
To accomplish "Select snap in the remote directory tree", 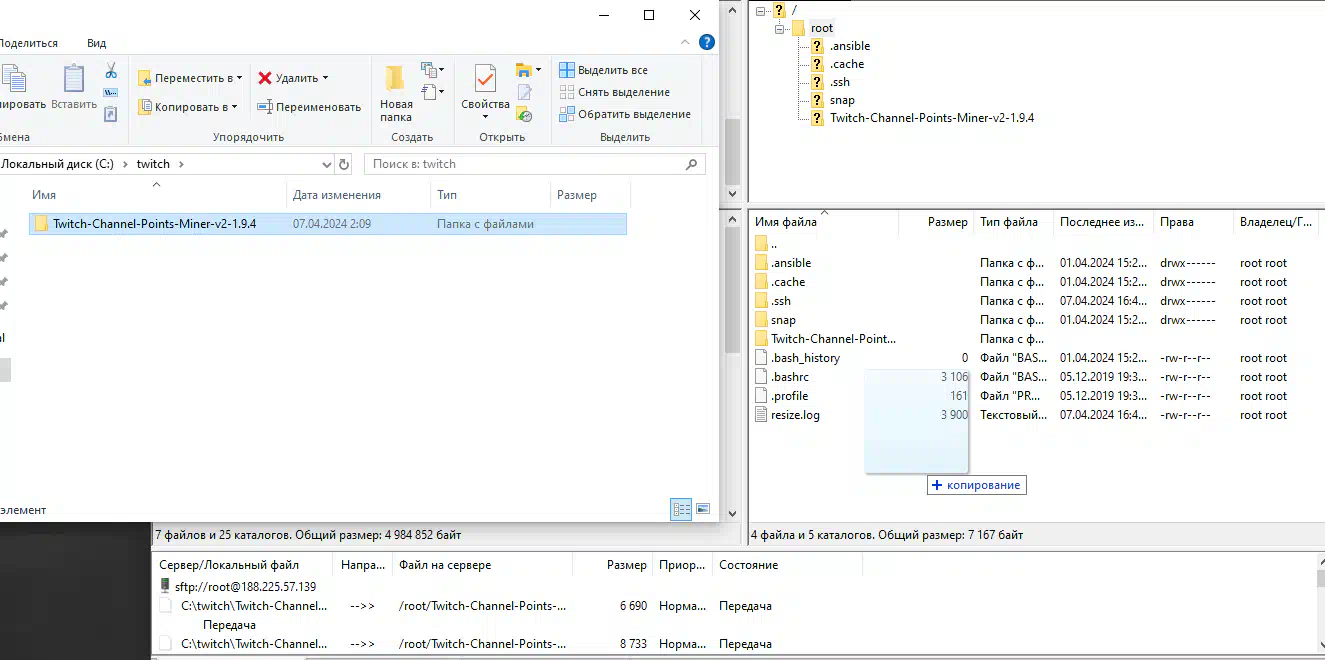I will coord(842,100).
